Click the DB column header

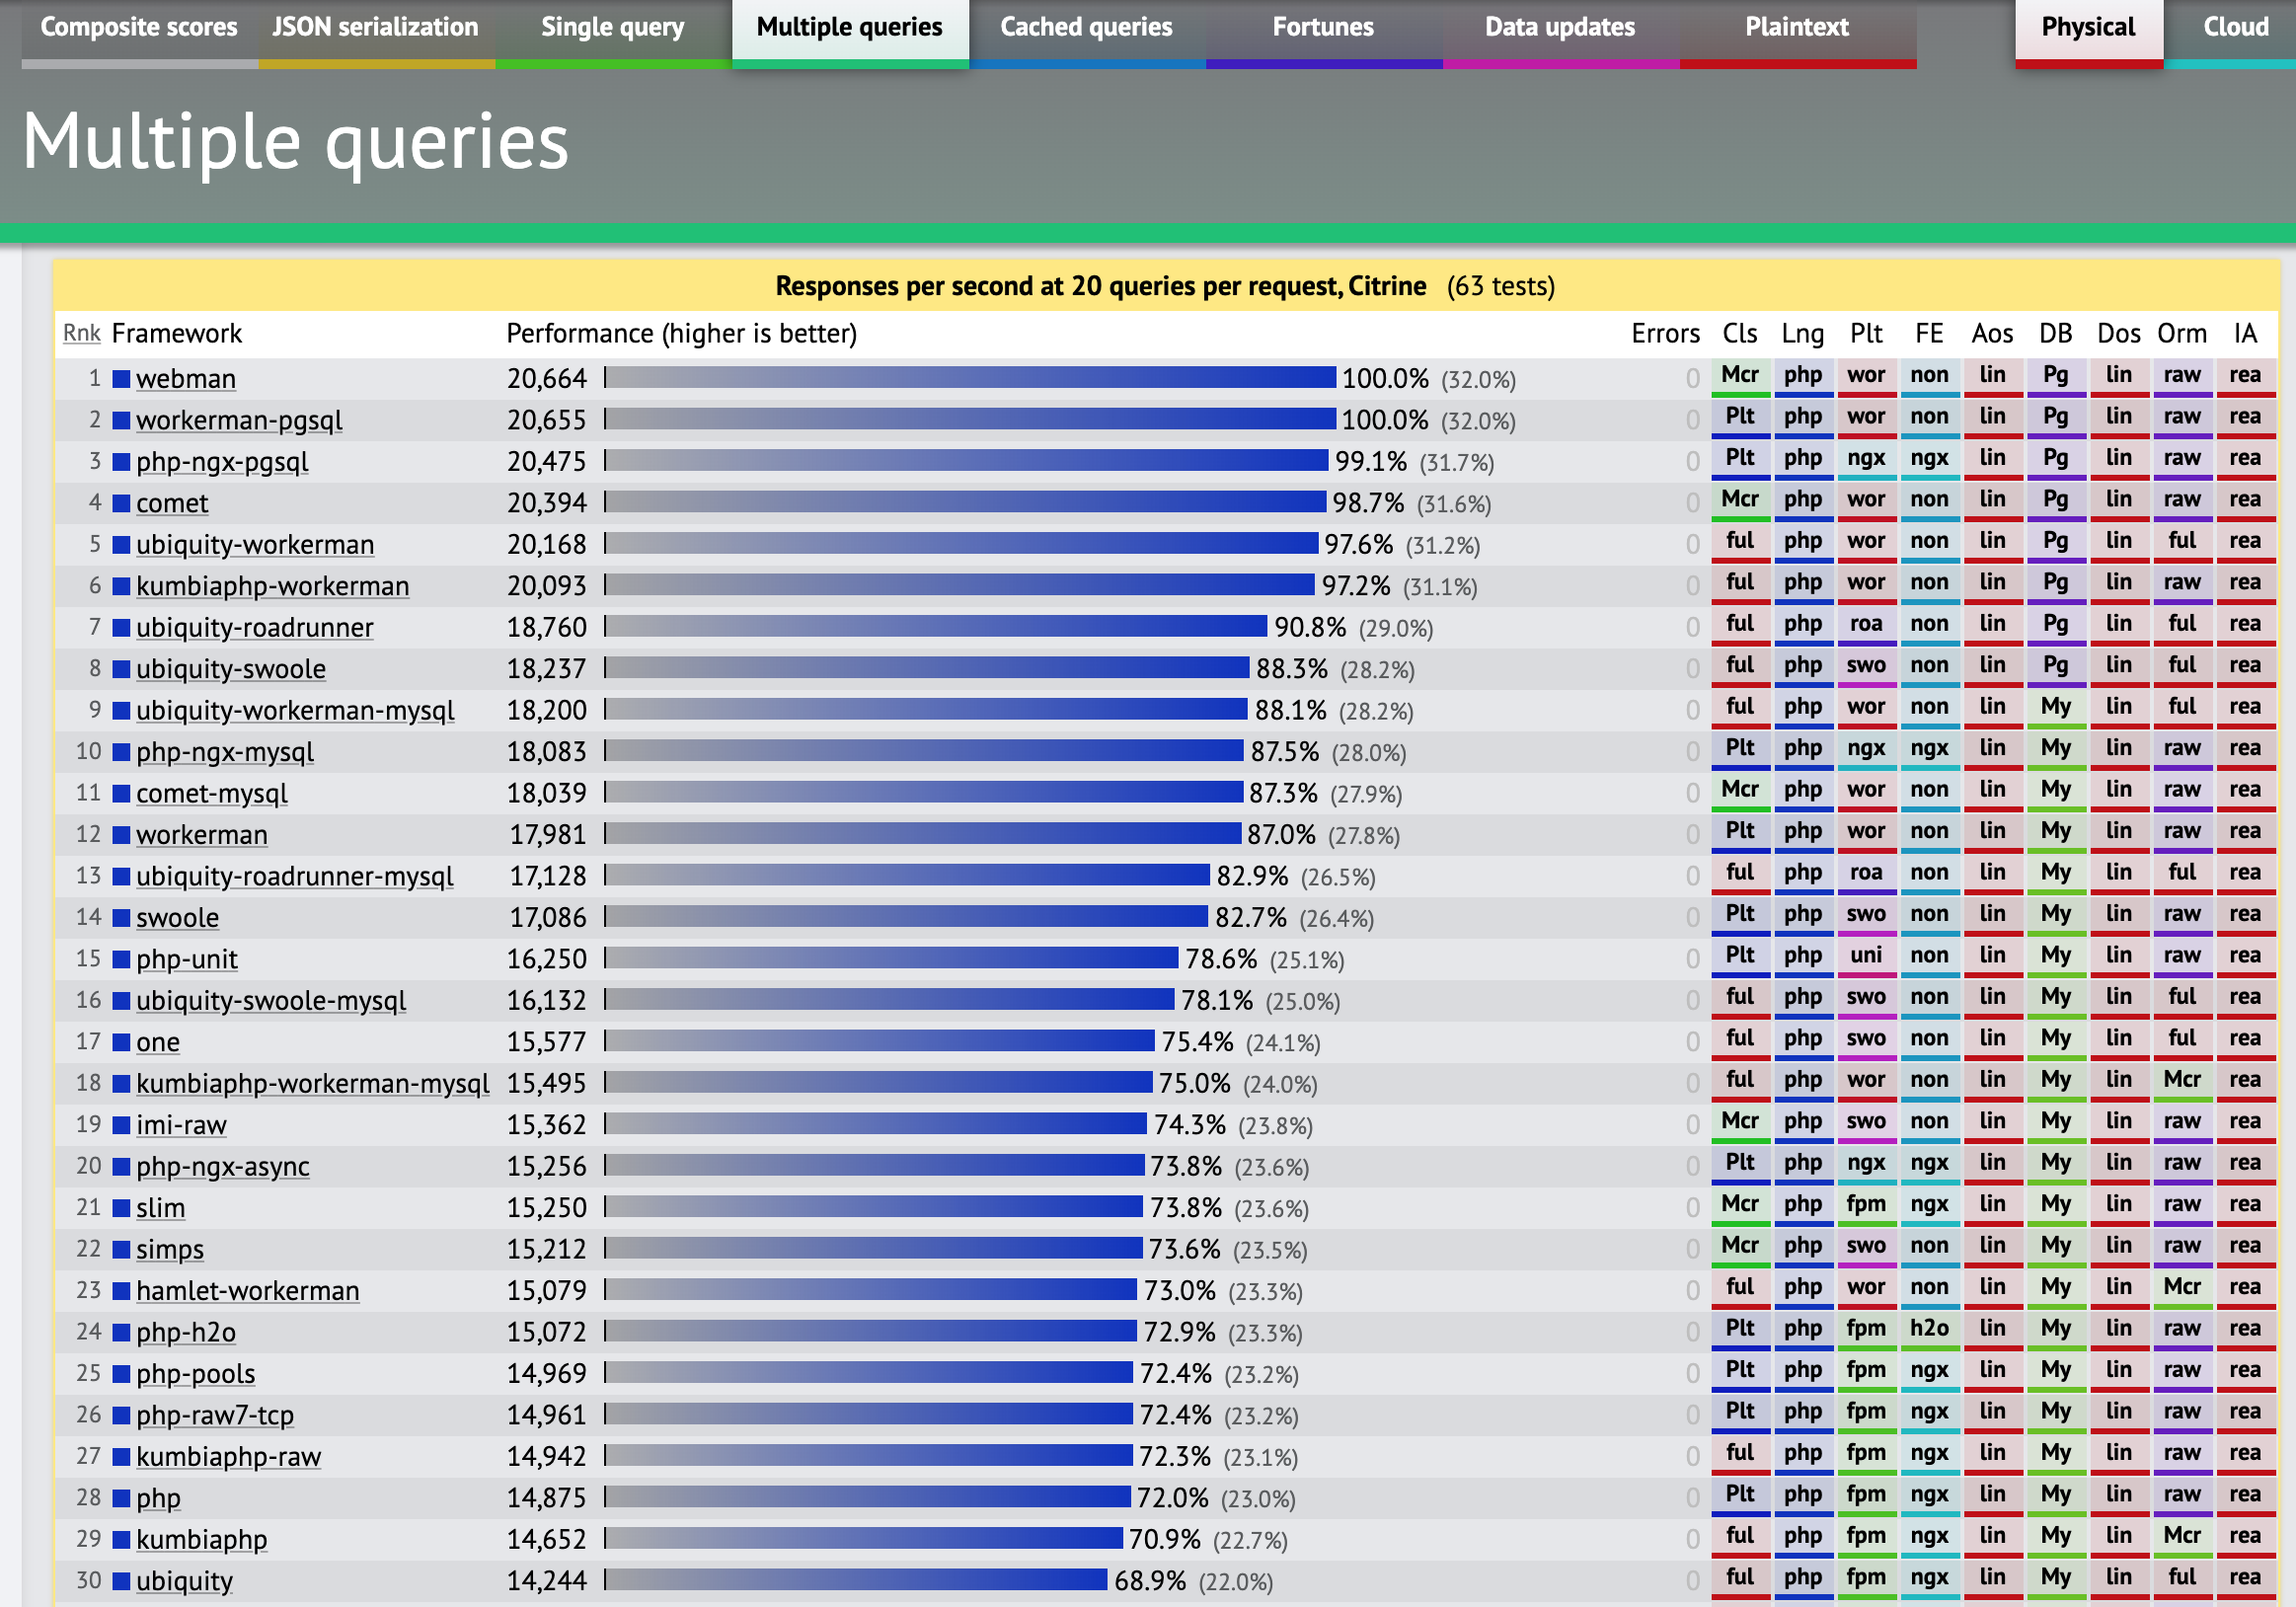click(2056, 334)
